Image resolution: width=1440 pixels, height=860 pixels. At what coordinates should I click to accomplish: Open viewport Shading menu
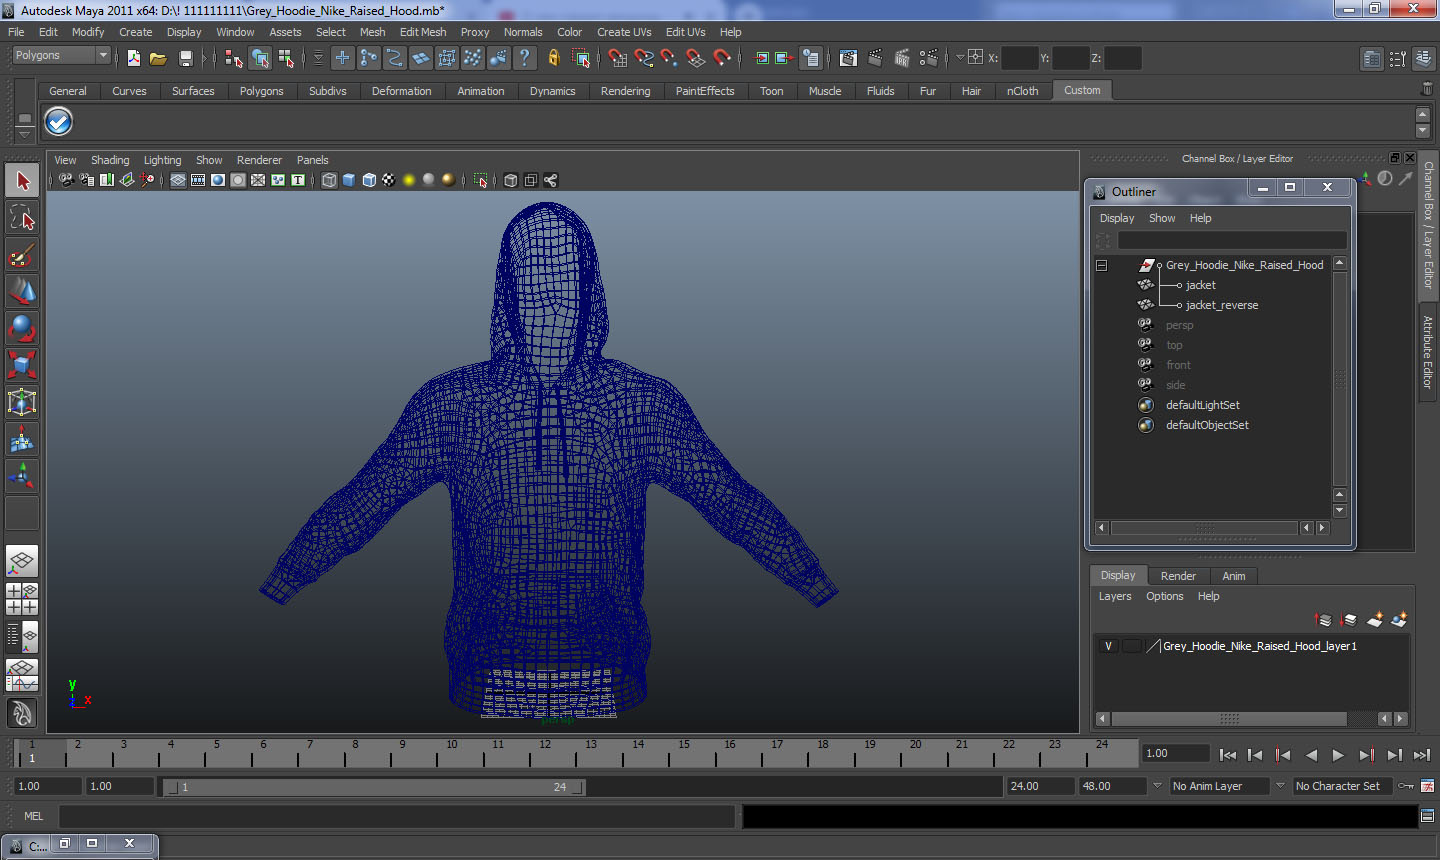point(110,160)
